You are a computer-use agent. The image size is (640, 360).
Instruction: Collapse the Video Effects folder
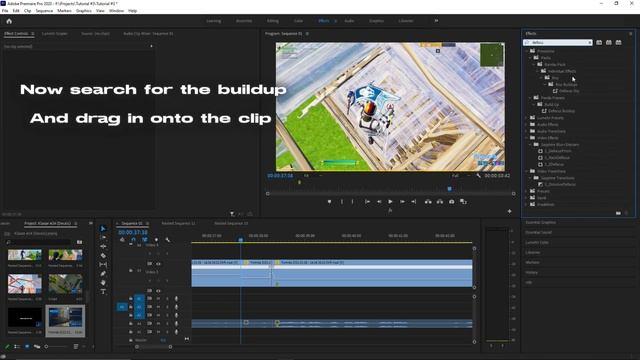[x=527, y=138]
